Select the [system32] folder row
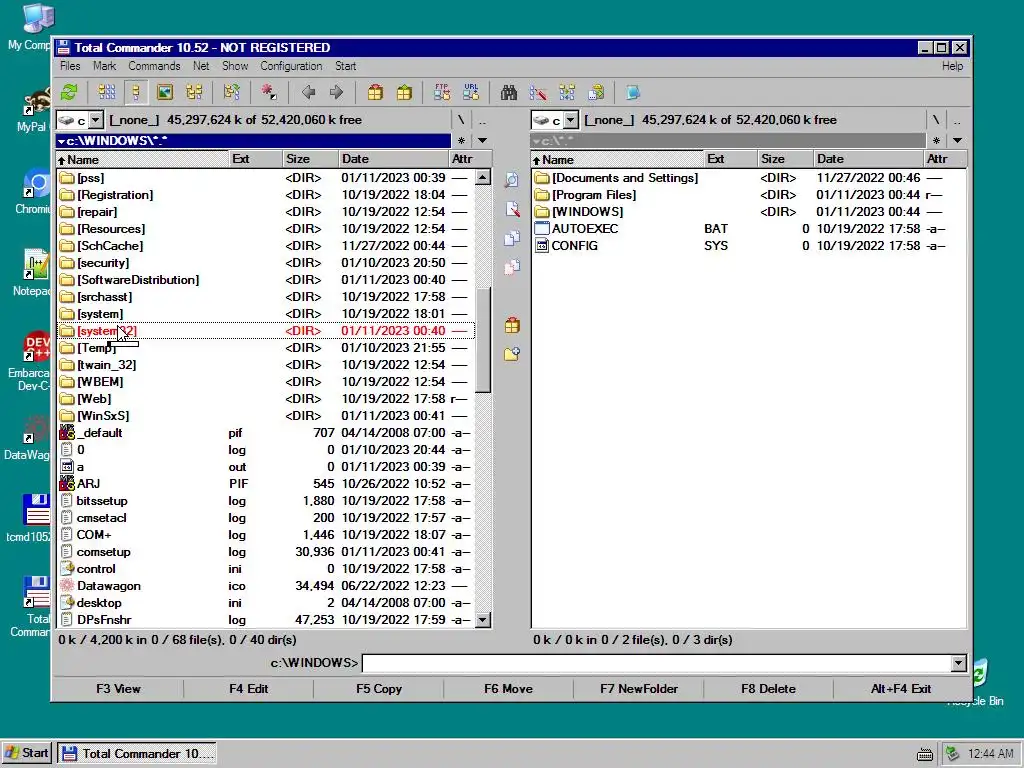The height and width of the screenshot is (768, 1024). click(266, 331)
